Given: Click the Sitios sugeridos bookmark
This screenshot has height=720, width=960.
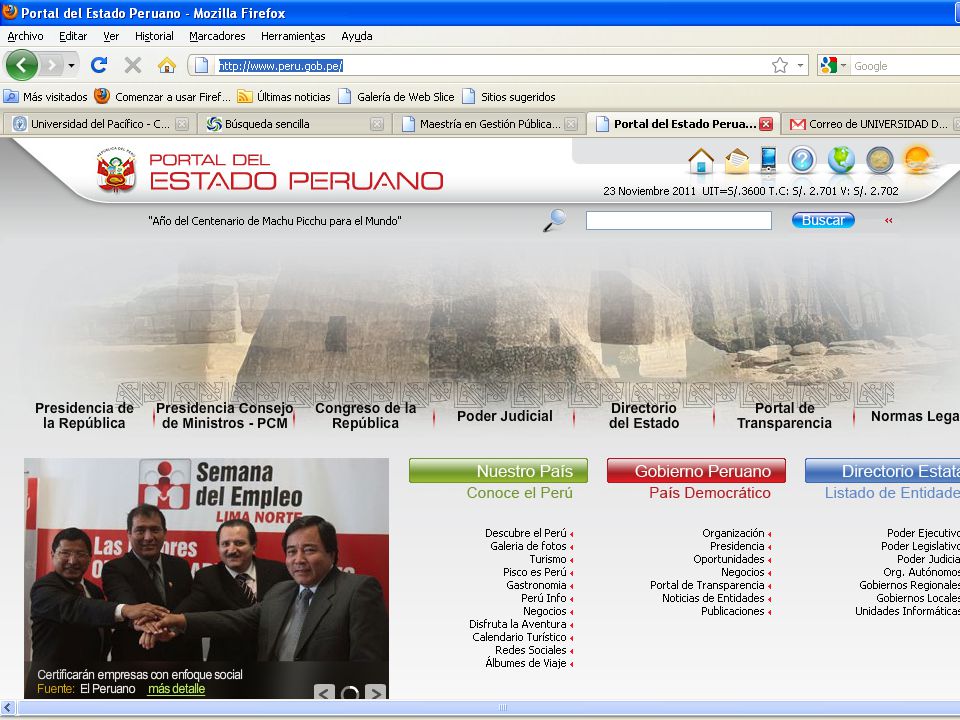Looking at the screenshot, I should (509, 97).
